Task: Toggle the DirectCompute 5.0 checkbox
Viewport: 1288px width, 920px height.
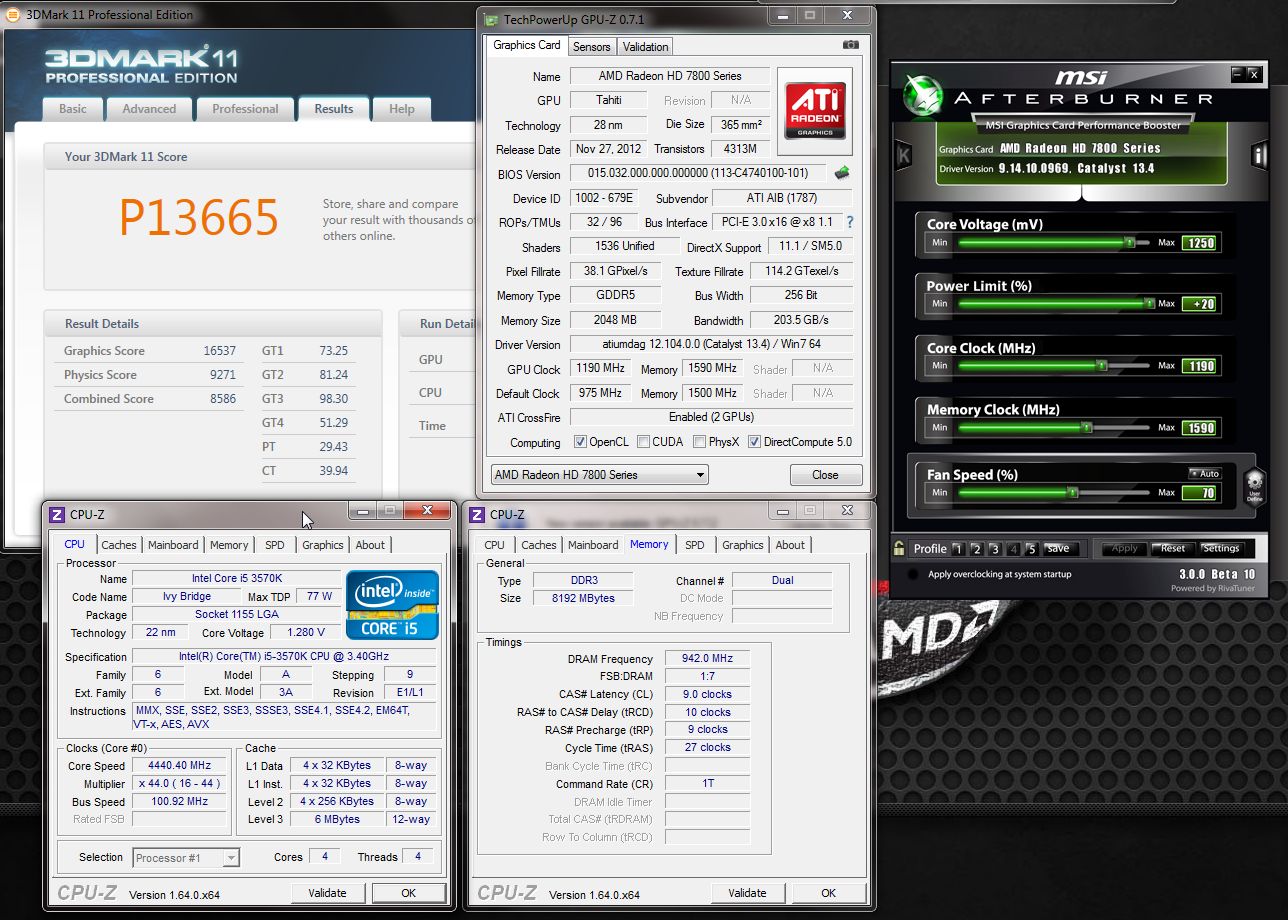Action: coord(754,441)
